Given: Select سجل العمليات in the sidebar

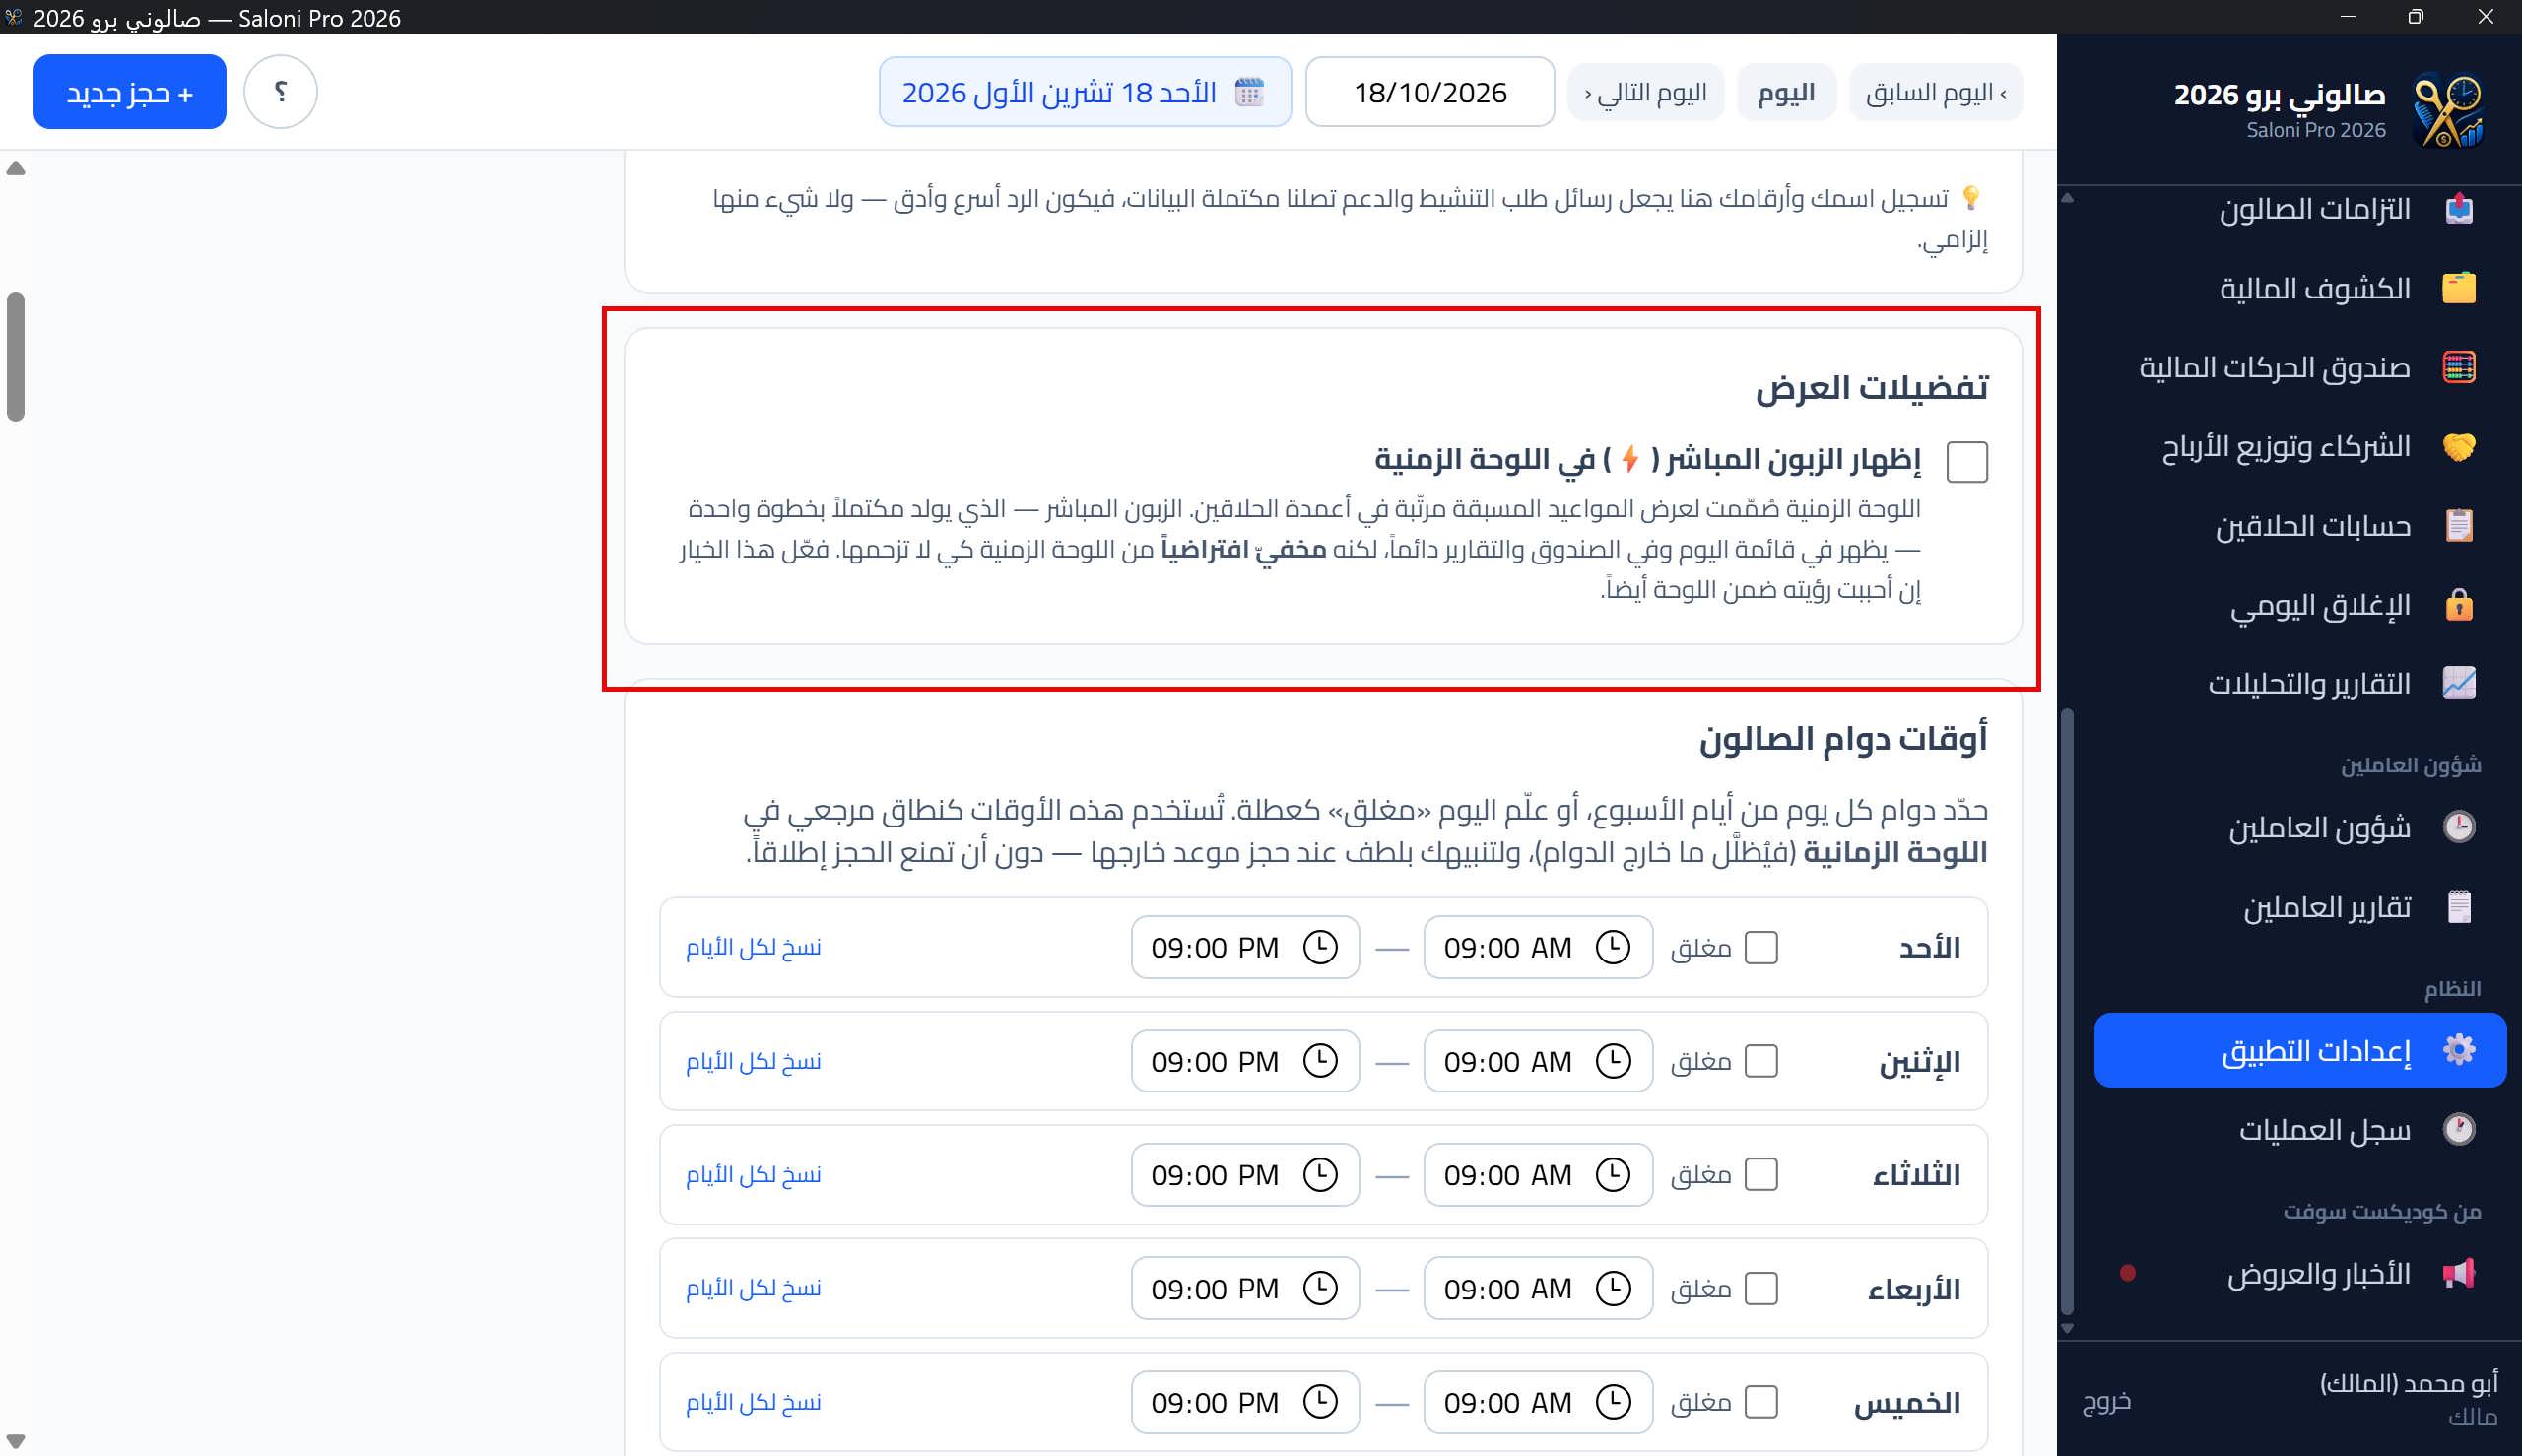Looking at the screenshot, I should pyautogui.click(x=2300, y=1129).
